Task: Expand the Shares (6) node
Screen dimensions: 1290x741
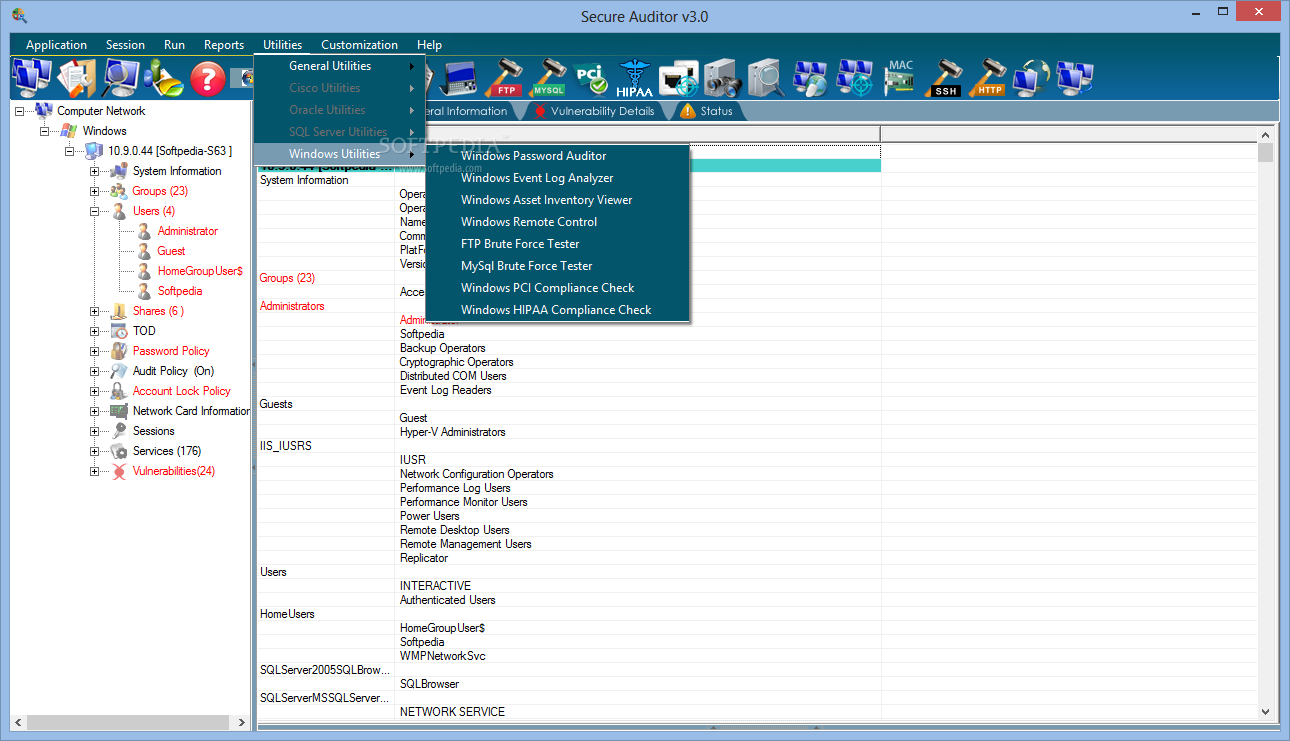Action: tap(95, 311)
